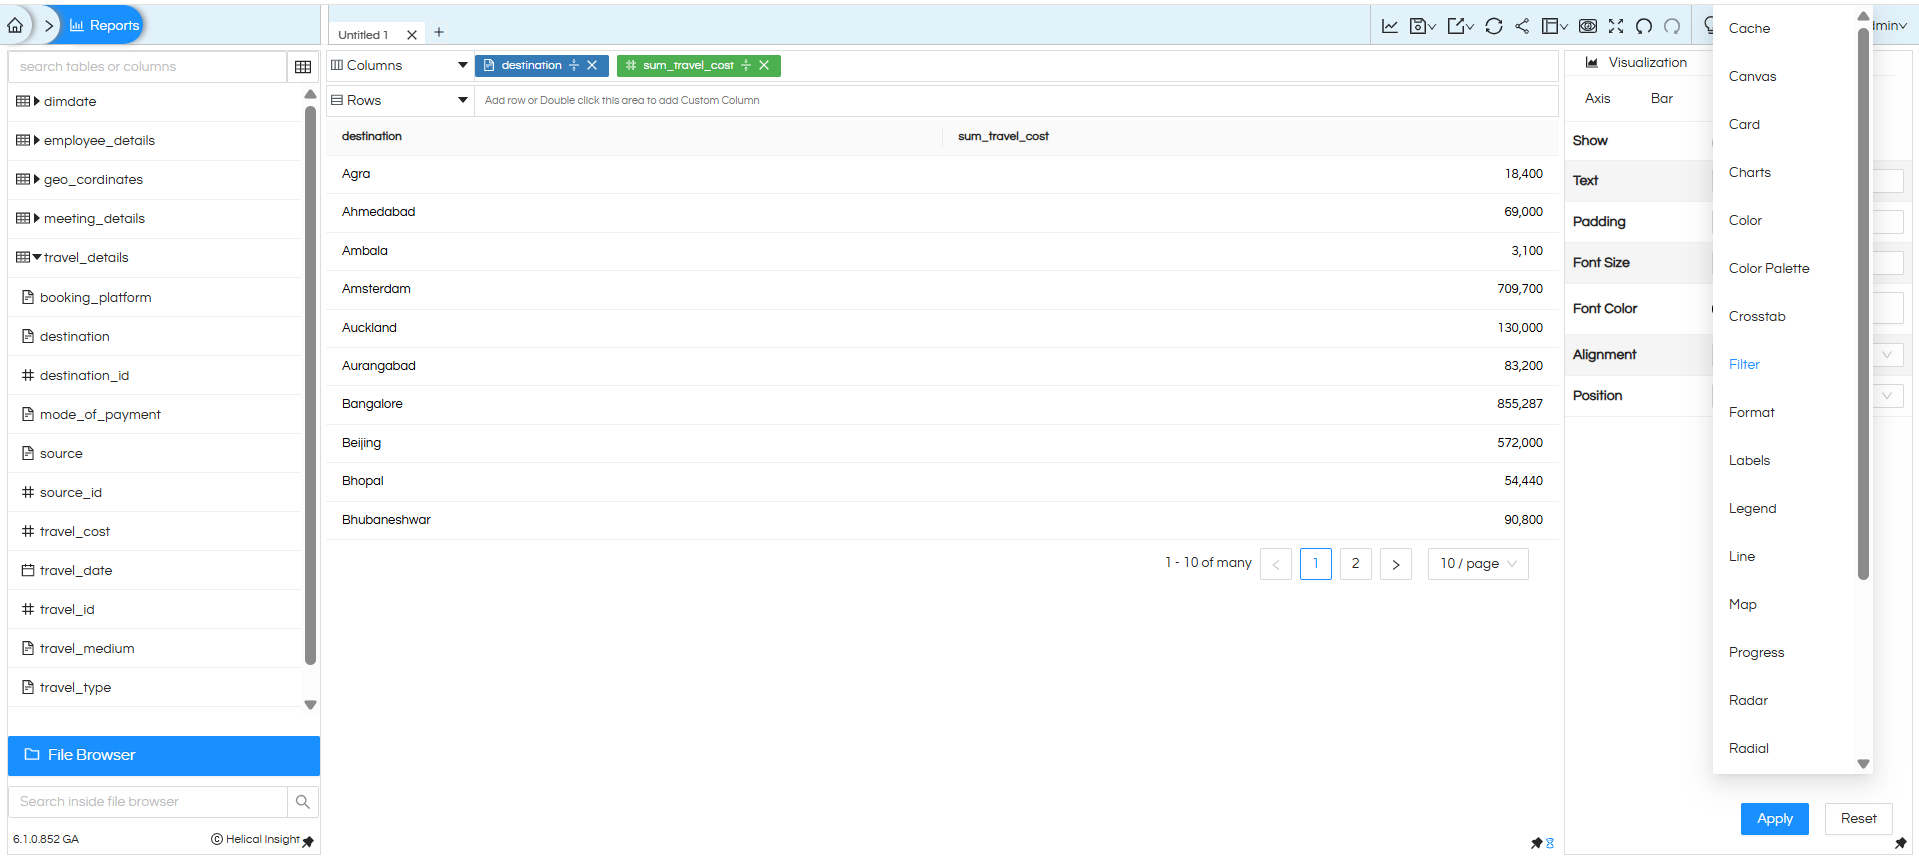Image resolution: width=1919 pixels, height=862 pixels.
Task: Open the 10 / page dropdown
Action: (1478, 563)
